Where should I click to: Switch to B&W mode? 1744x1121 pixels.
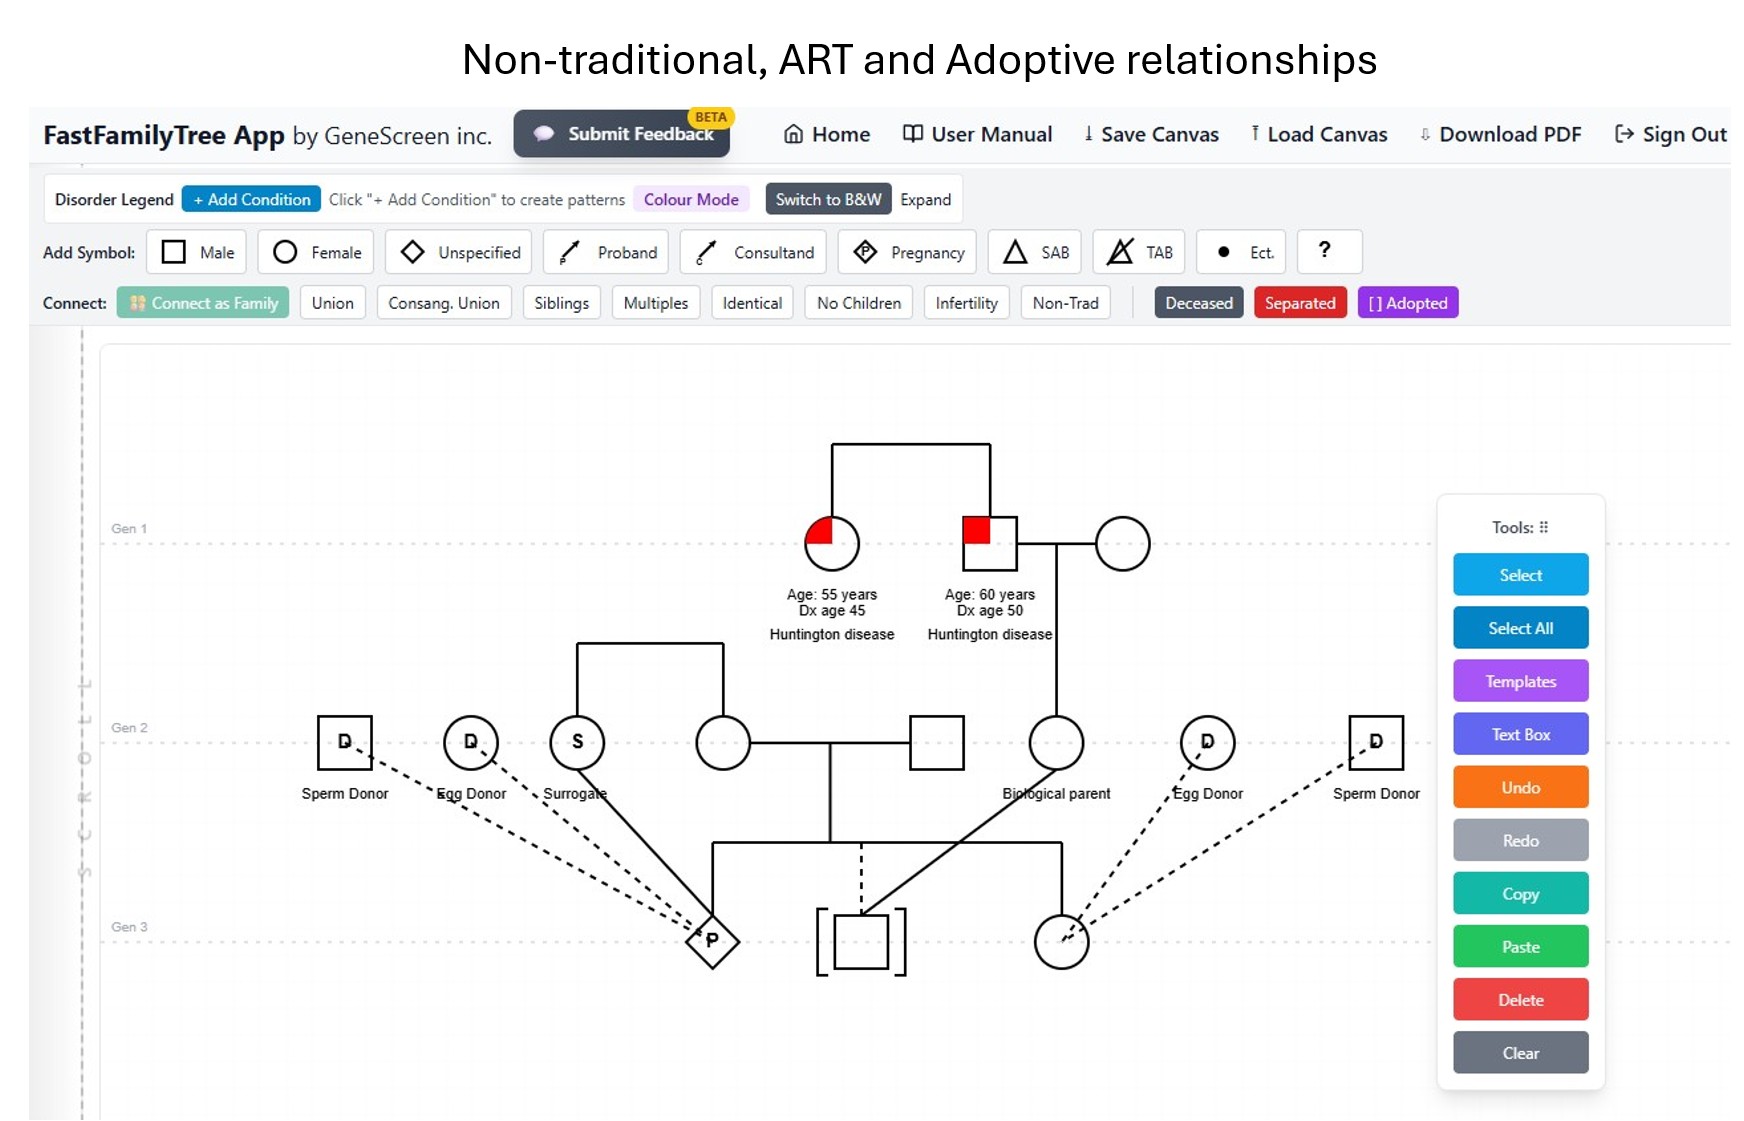pos(828,199)
